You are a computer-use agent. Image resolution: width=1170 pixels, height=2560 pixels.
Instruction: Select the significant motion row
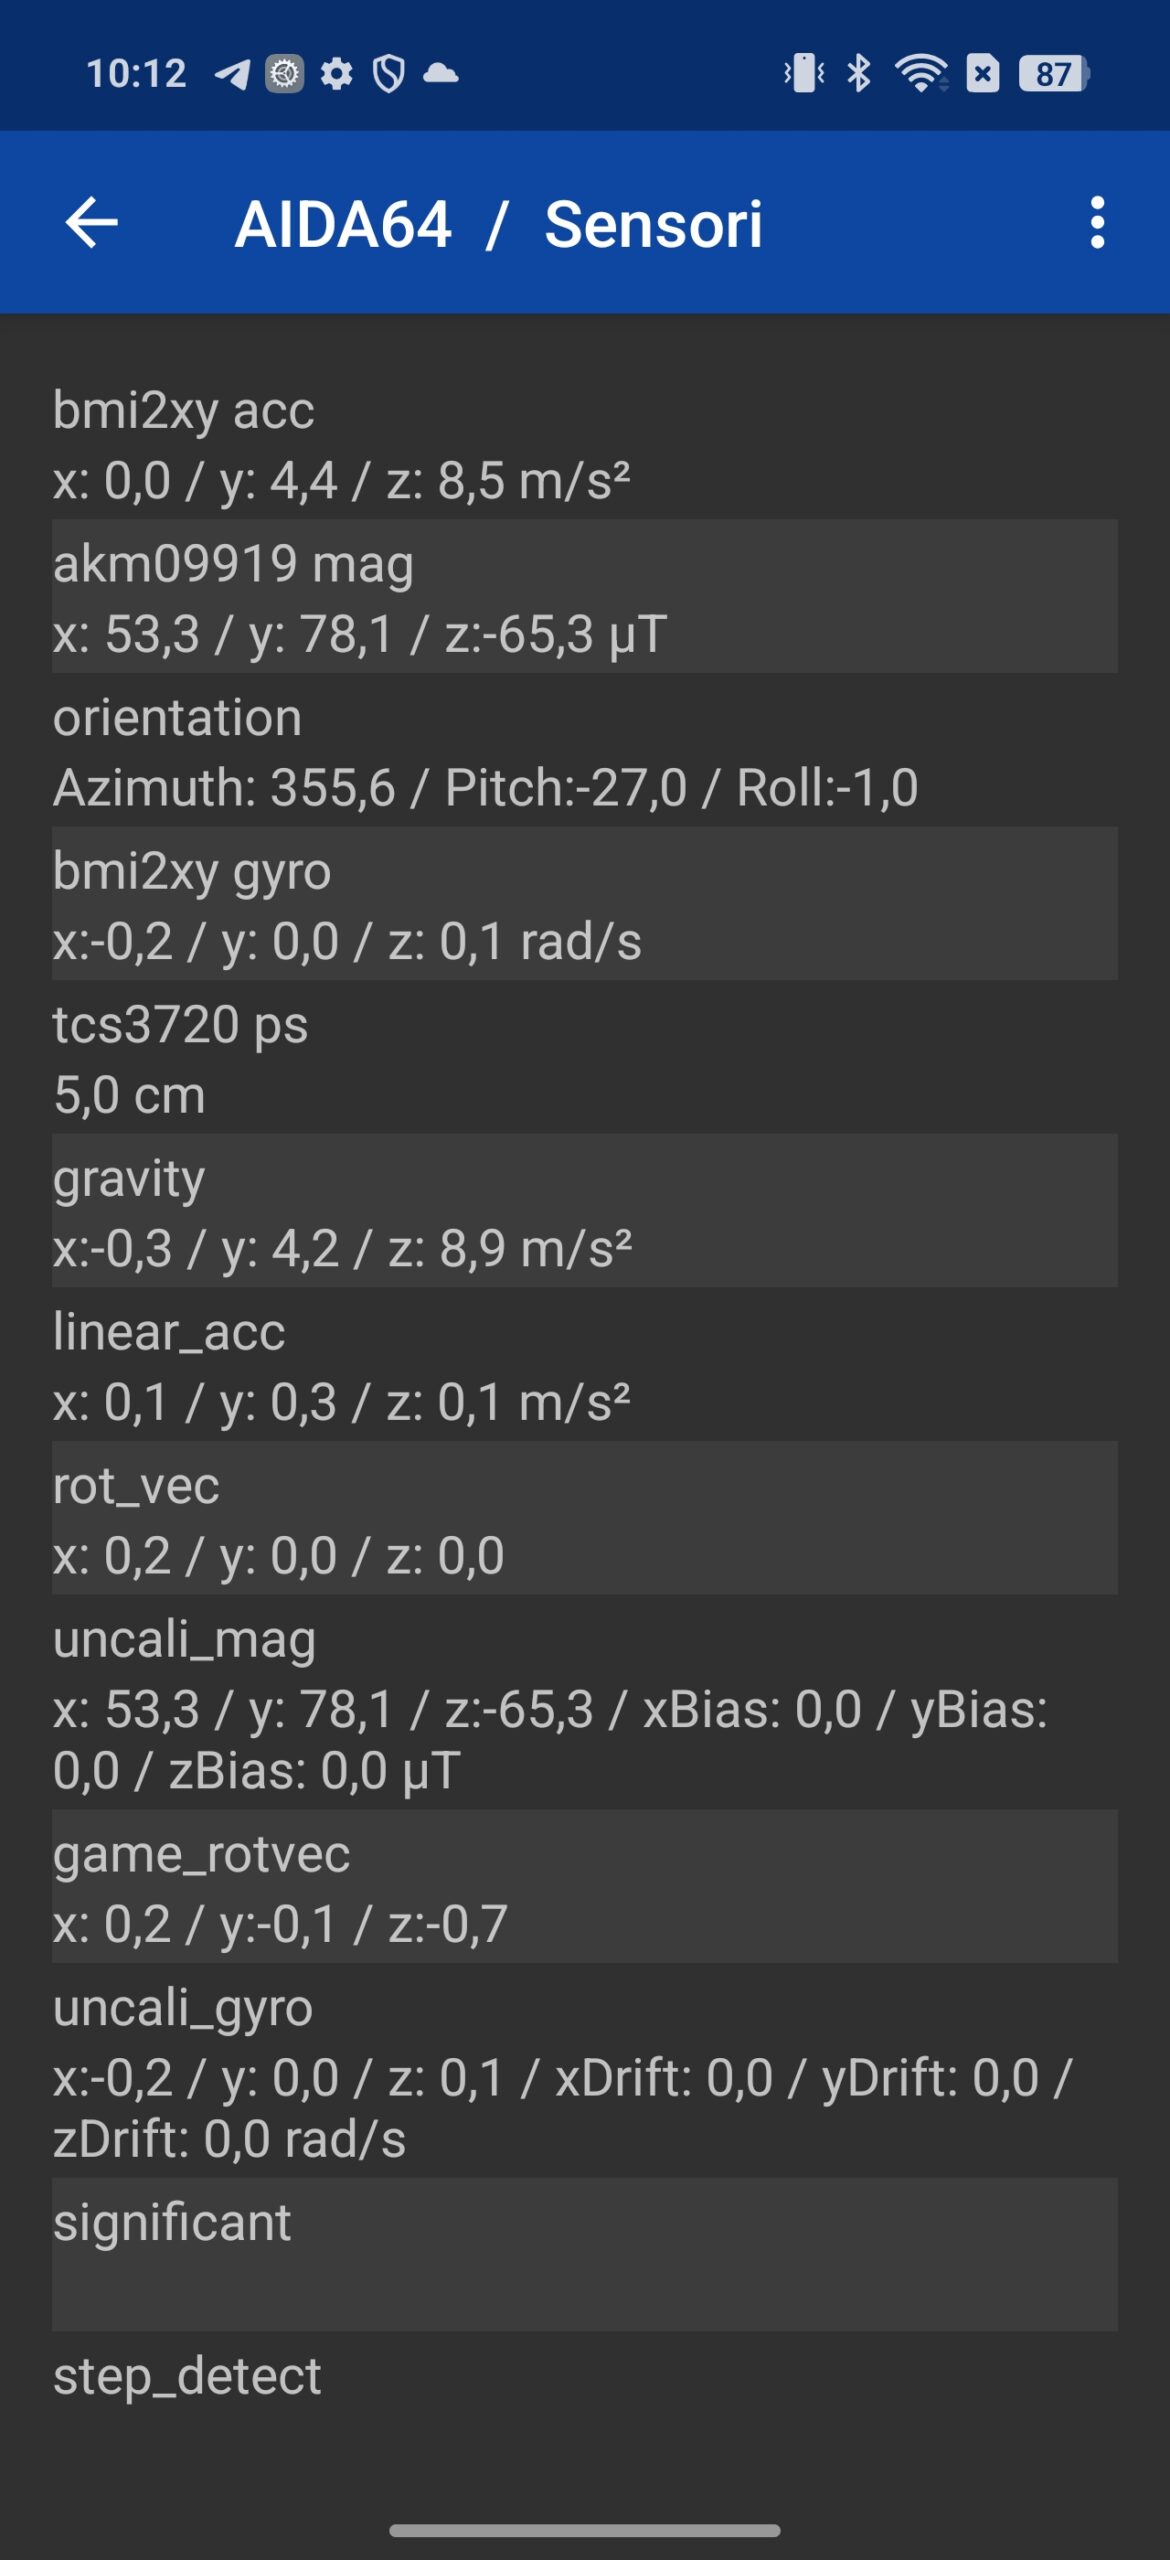pos(585,2255)
